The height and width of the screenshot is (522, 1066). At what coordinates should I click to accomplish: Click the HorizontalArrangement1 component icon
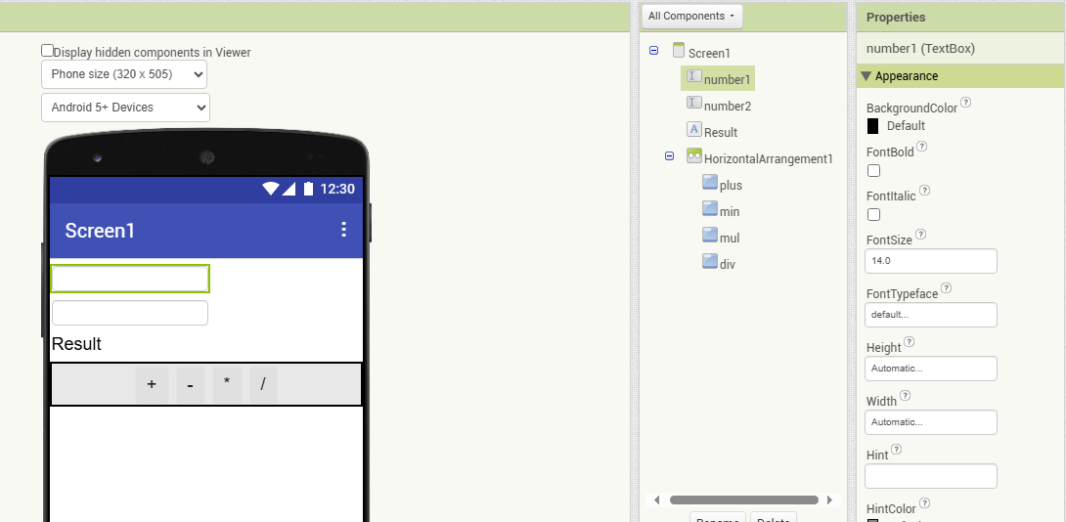point(694,157)
